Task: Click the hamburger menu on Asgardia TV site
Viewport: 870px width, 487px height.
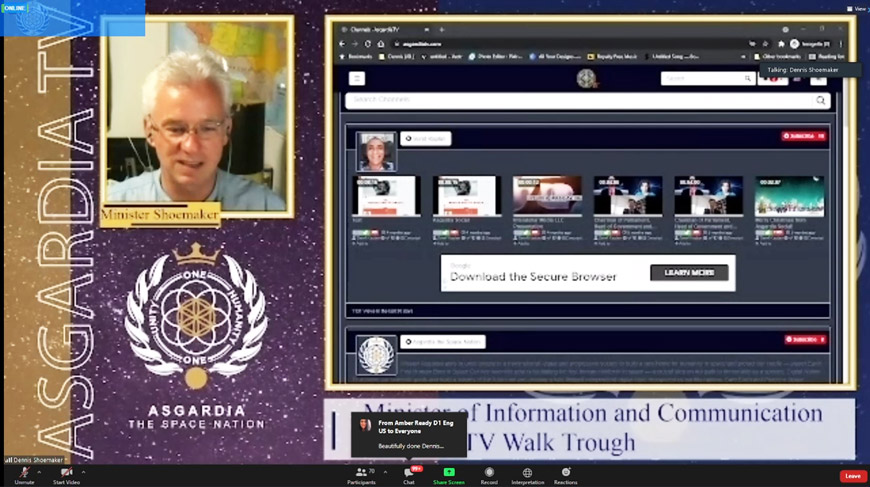Action: point(357,78)
